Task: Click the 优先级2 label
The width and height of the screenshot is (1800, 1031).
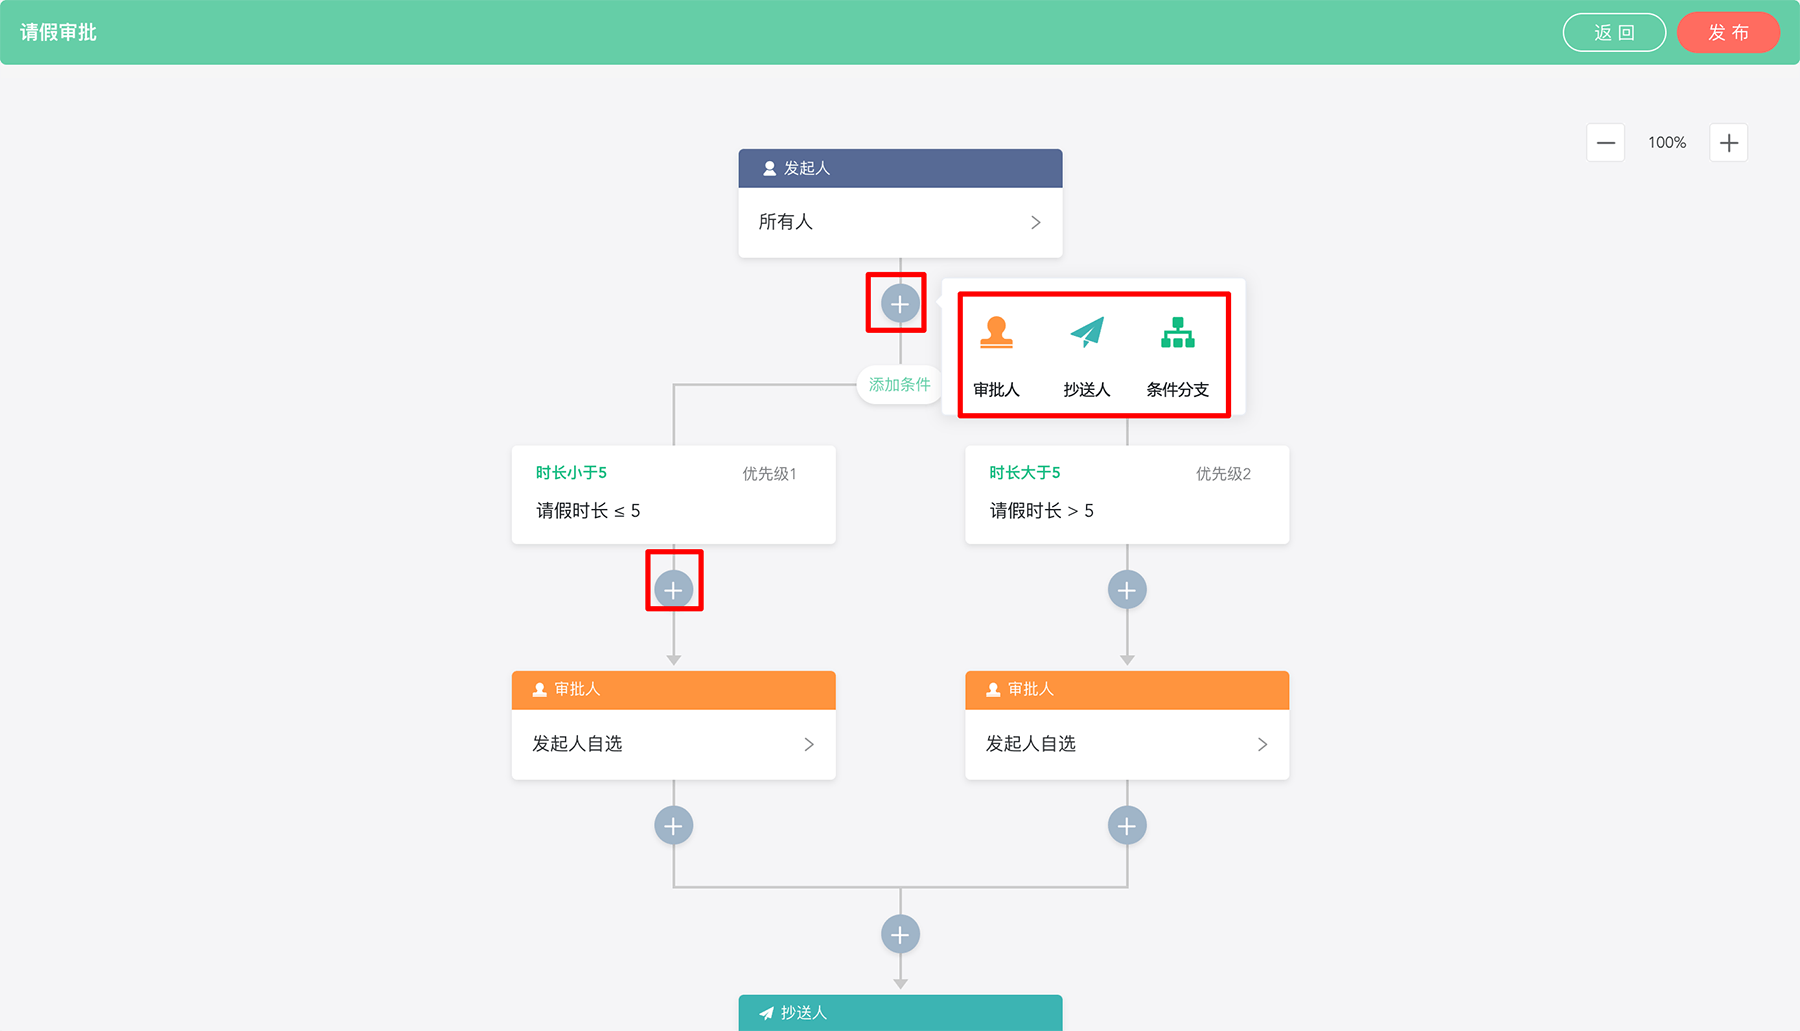Action: 1223,474
